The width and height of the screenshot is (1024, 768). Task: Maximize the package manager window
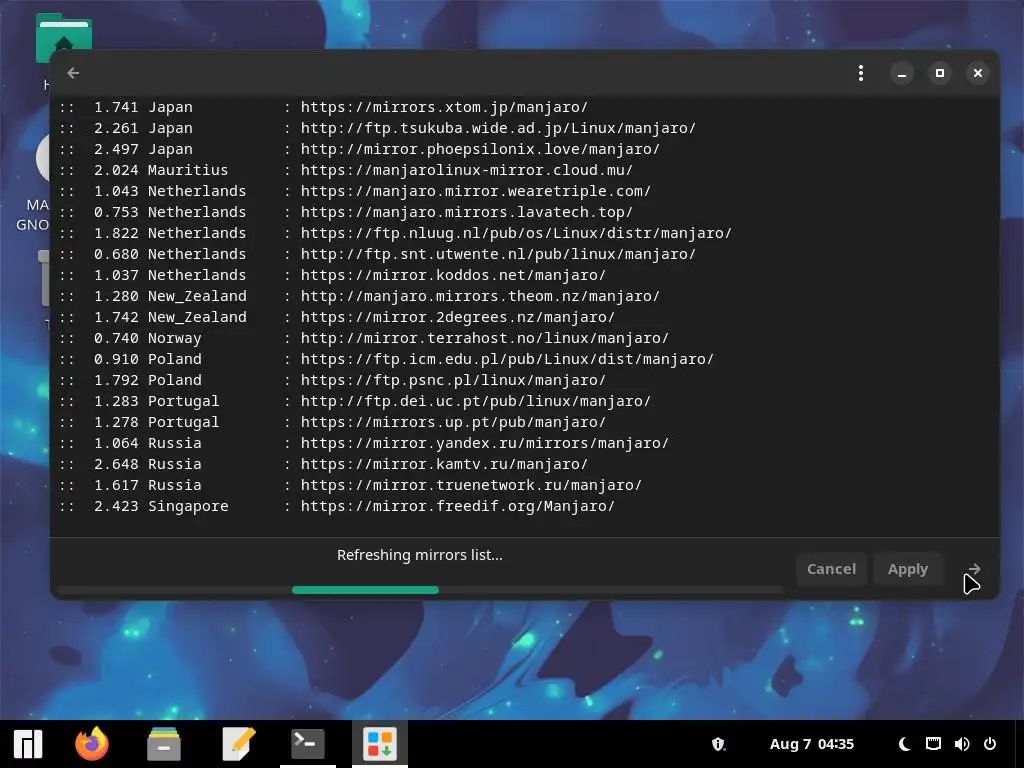pyautogui.click(x=940, y=73)
